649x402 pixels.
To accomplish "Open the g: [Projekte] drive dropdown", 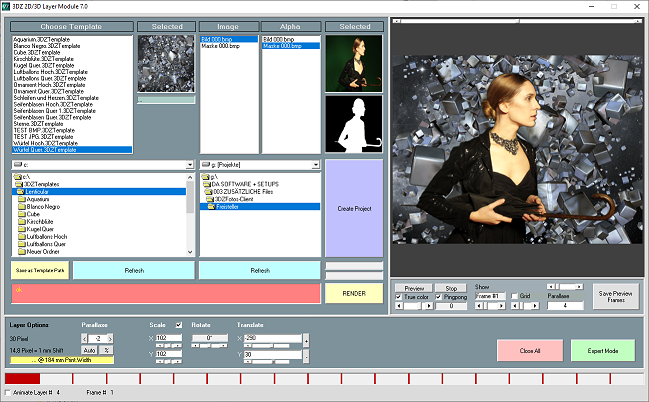I will (314, 163).
